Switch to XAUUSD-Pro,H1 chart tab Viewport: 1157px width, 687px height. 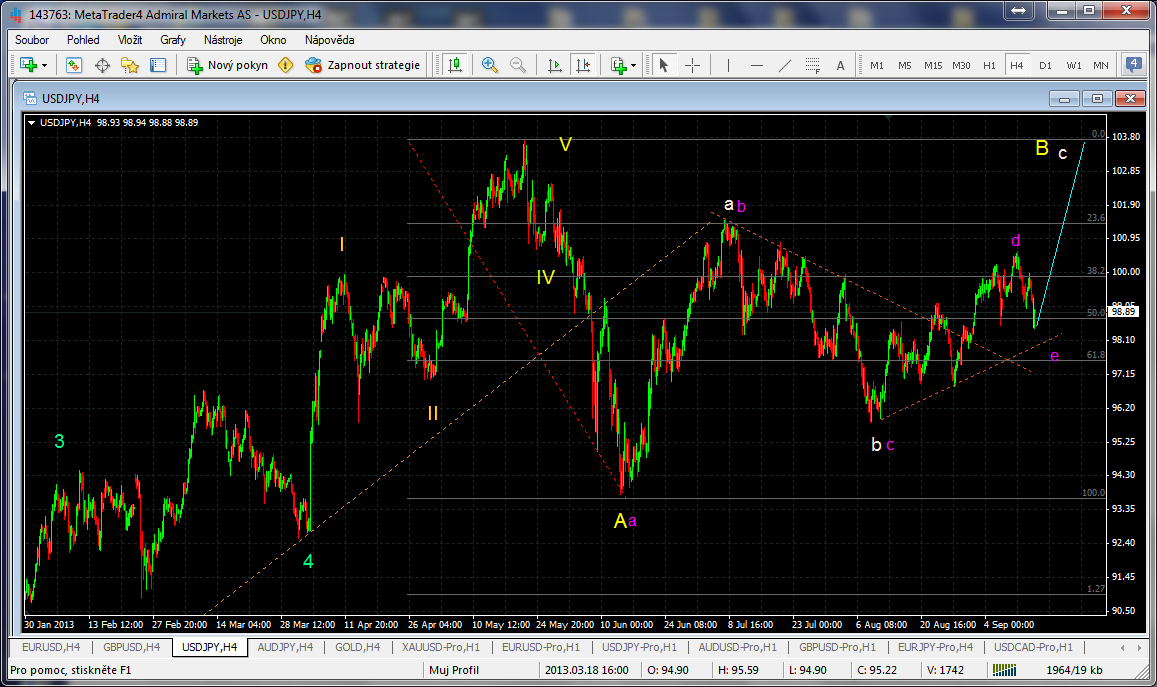tap(441, 647)
